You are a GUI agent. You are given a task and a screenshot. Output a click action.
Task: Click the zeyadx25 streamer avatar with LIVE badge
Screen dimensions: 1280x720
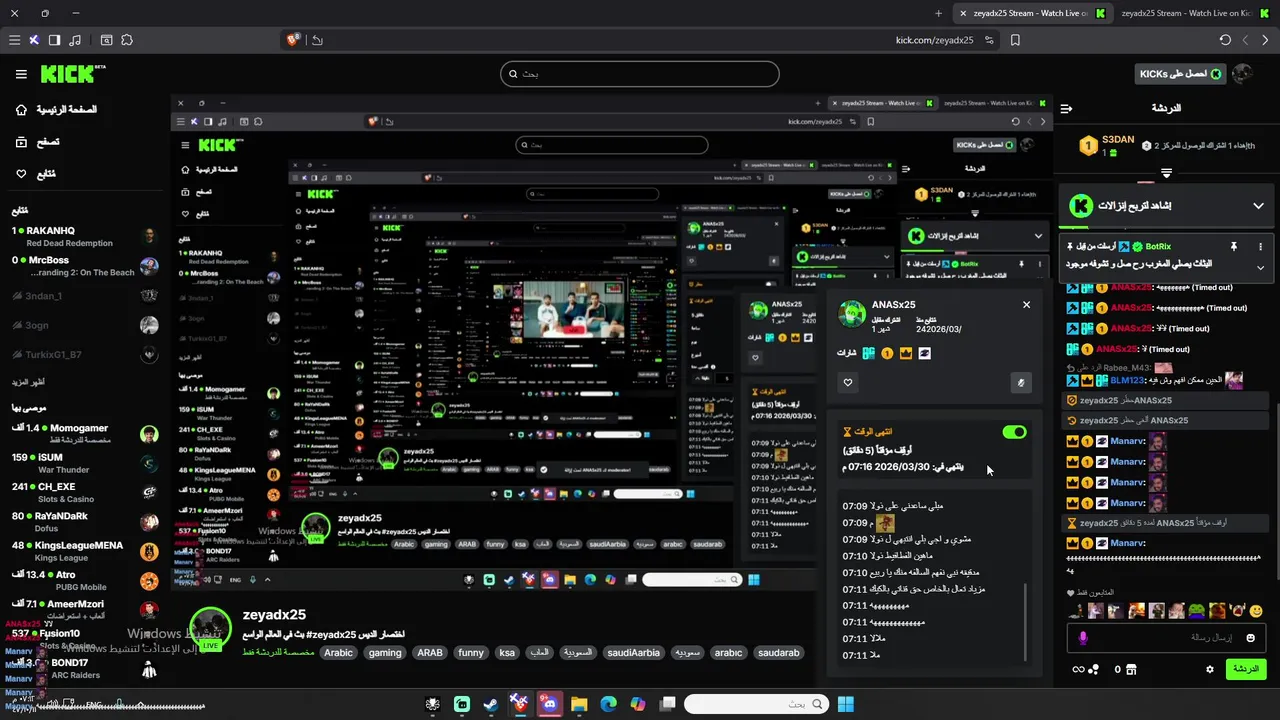tap(210, 629)
